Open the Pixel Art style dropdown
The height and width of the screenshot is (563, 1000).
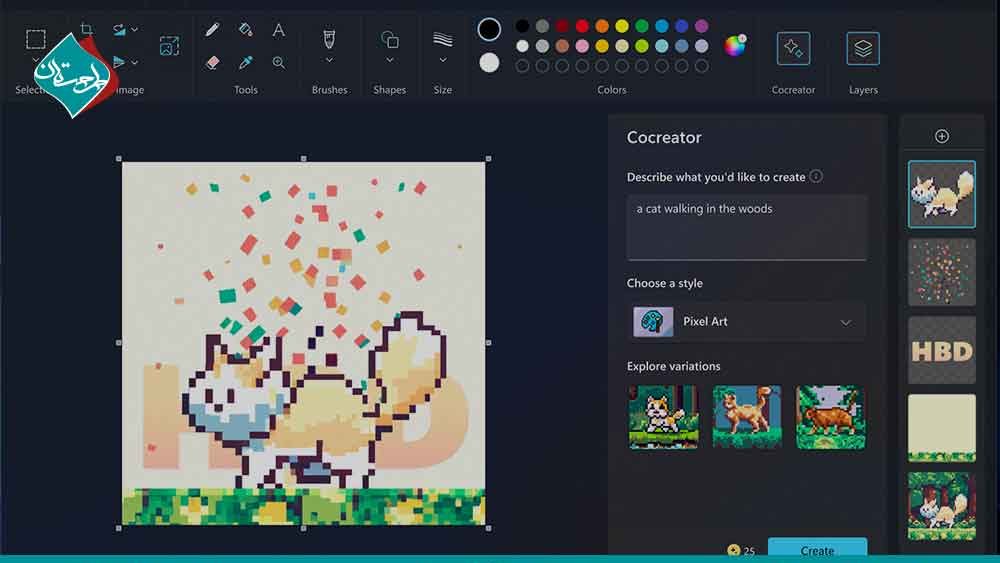[x=746, y=321]
